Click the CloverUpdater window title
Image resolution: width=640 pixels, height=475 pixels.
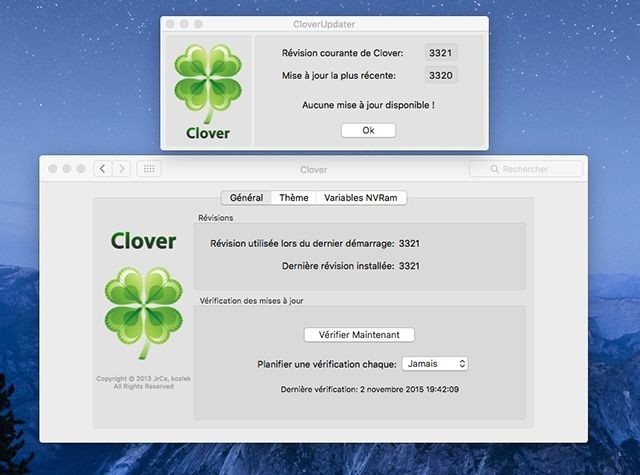pyautogui.click(x=324, y=24)
